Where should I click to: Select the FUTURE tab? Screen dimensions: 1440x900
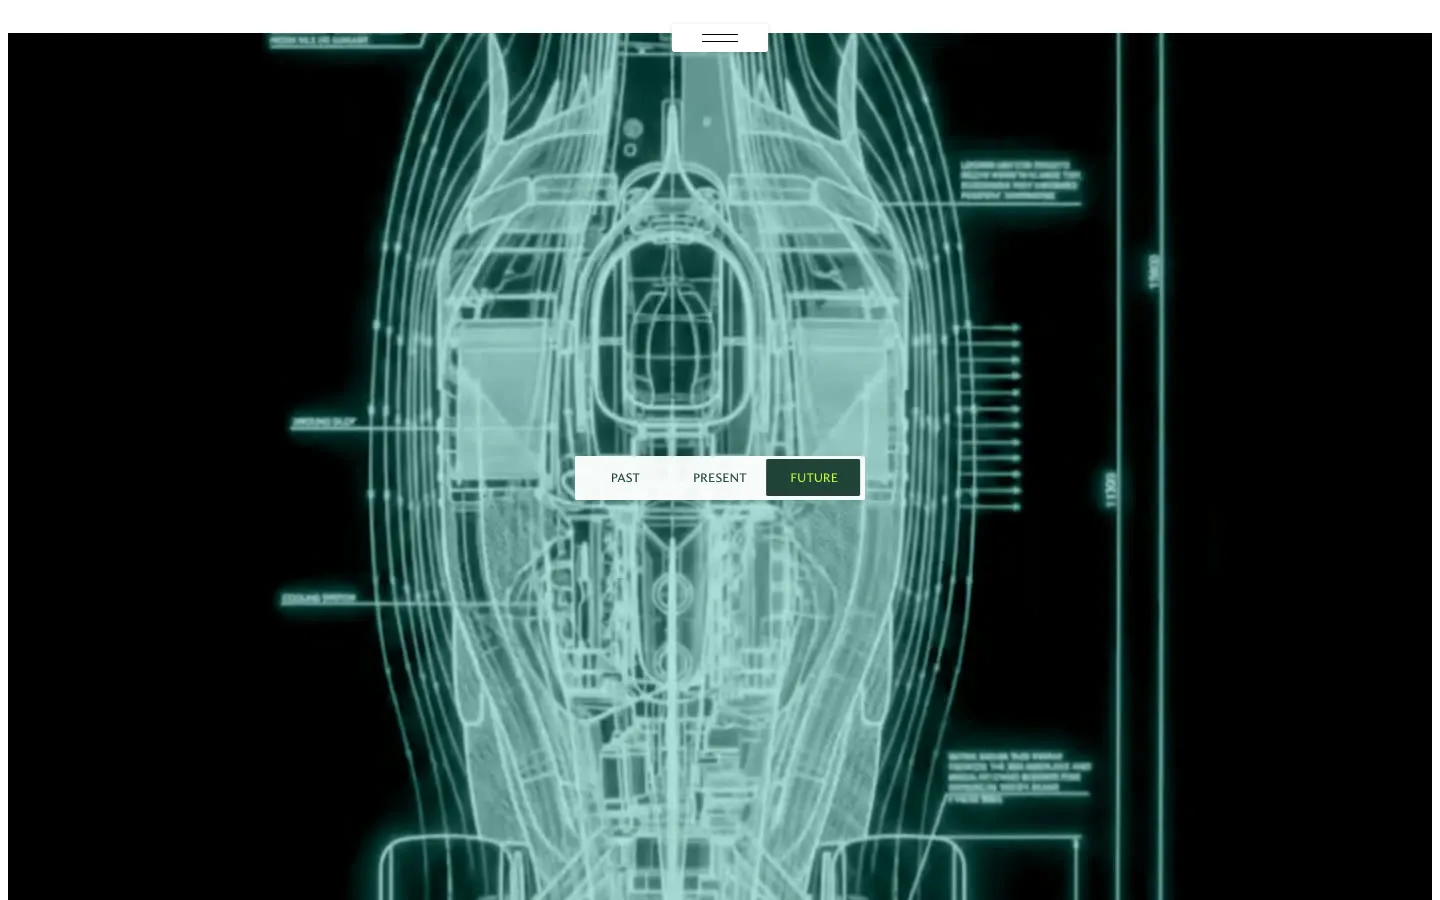[813, 478]
